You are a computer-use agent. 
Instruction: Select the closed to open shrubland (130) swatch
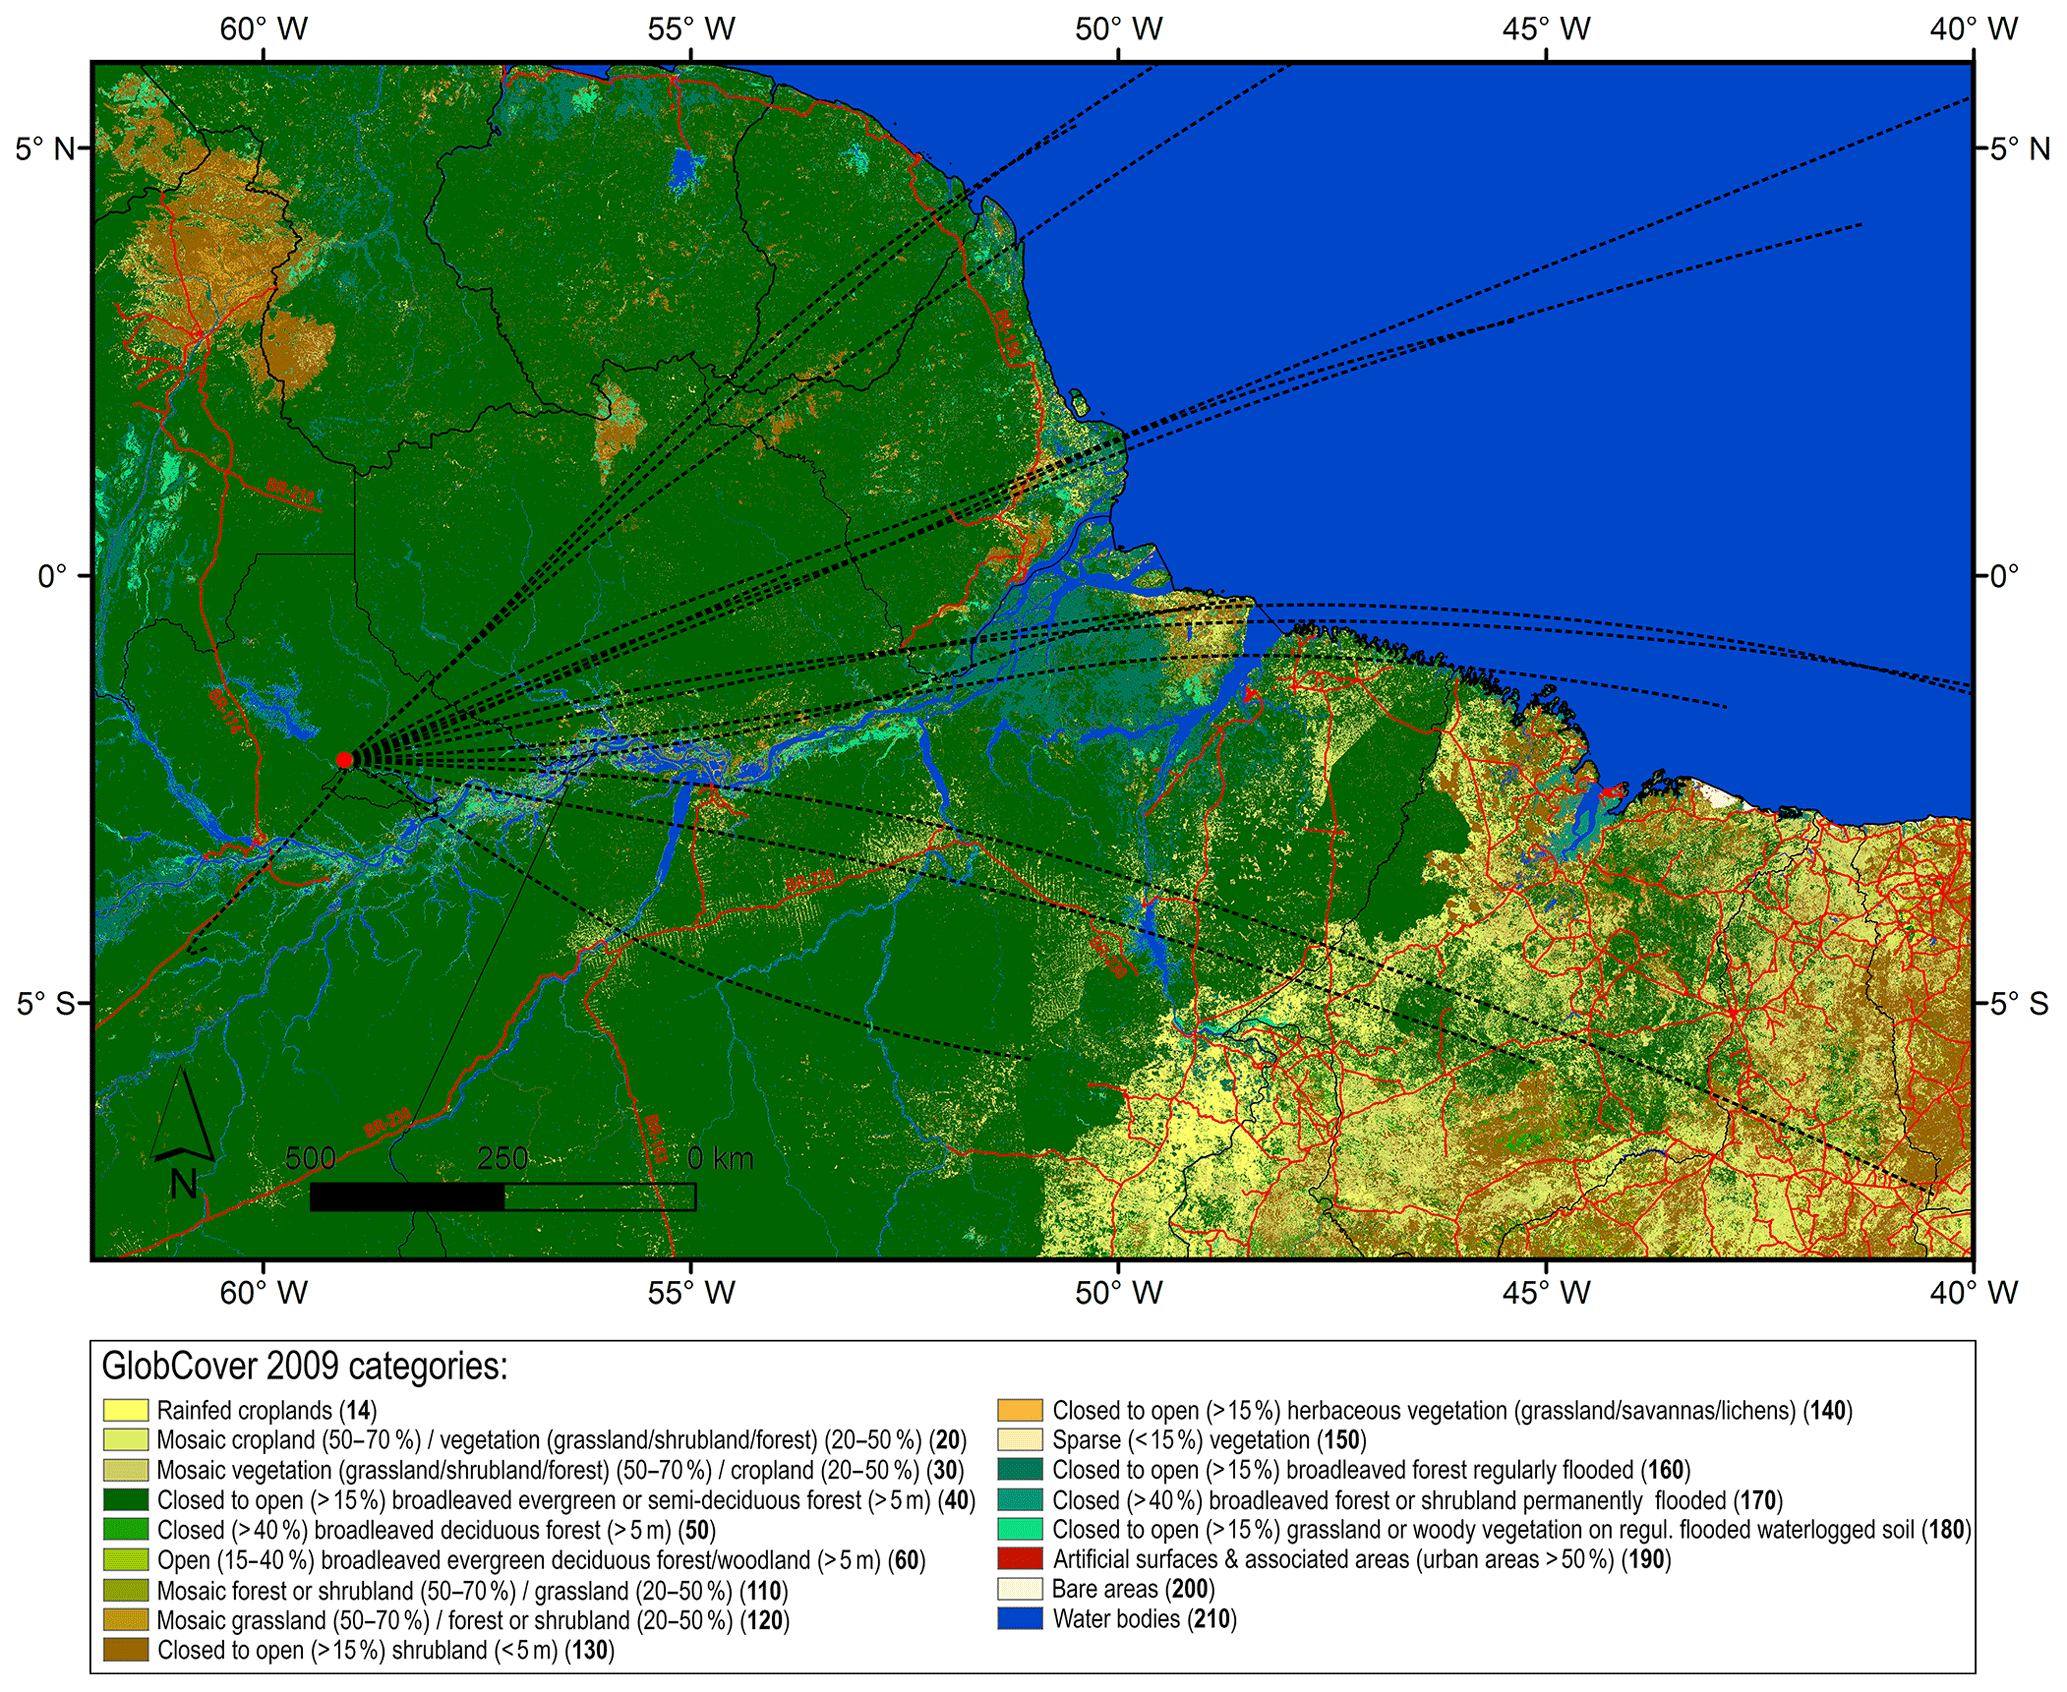(125, 1650)
